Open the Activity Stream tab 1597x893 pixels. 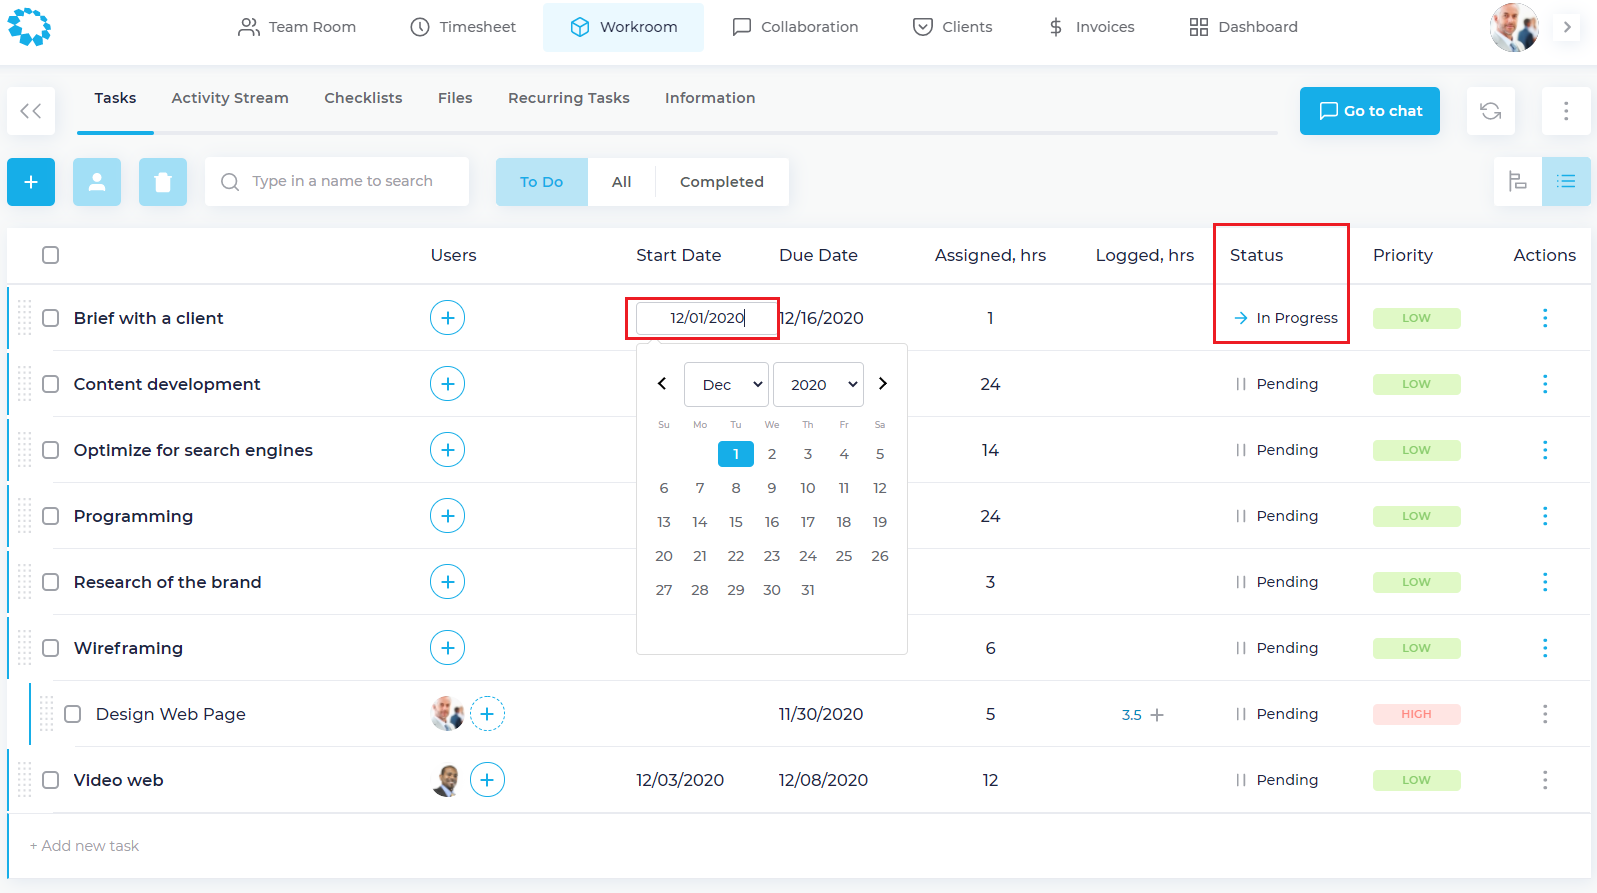230,98
